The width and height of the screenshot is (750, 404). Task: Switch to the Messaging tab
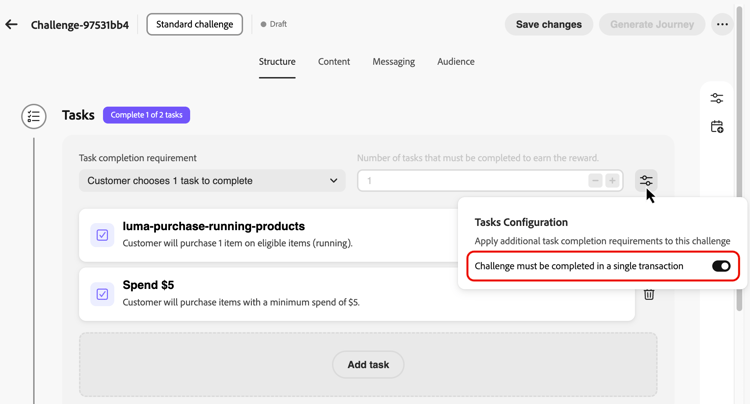tap(393, 62)
